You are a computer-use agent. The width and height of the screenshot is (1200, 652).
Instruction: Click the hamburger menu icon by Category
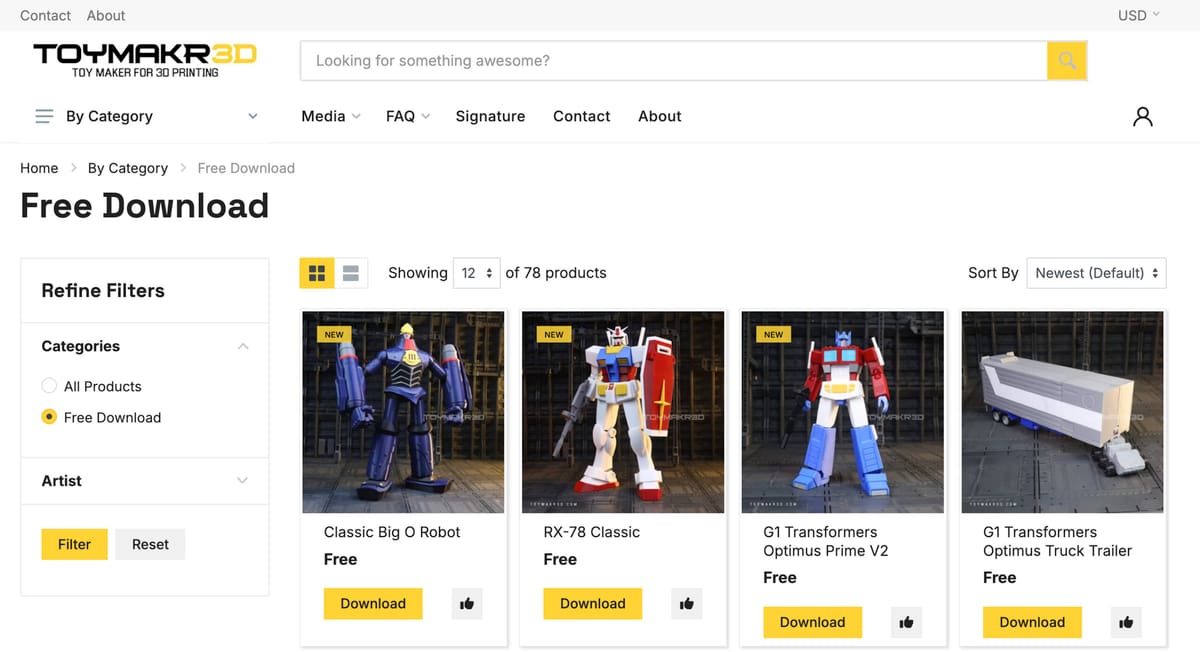coord(44,116)
